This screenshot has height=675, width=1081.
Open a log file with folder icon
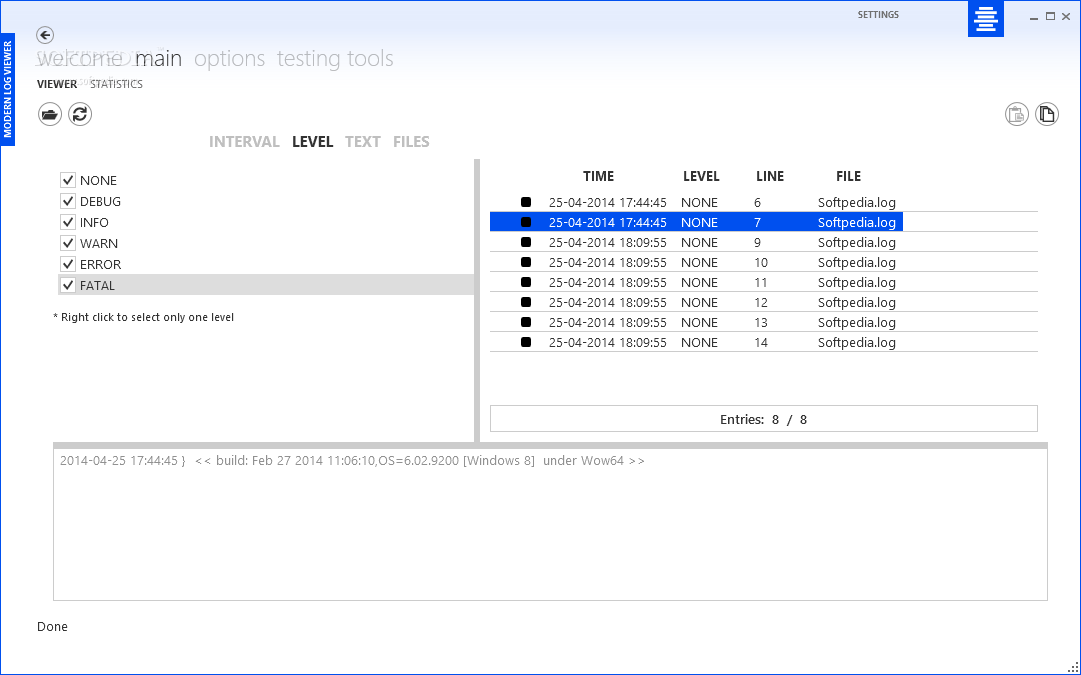[50, 114]
